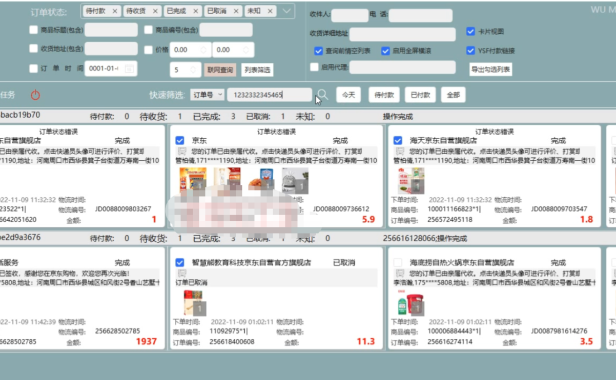The width and height of the screenshot is (616, 380).
Task: Remove the 待付款 status tag
Action: coord(115,11)
